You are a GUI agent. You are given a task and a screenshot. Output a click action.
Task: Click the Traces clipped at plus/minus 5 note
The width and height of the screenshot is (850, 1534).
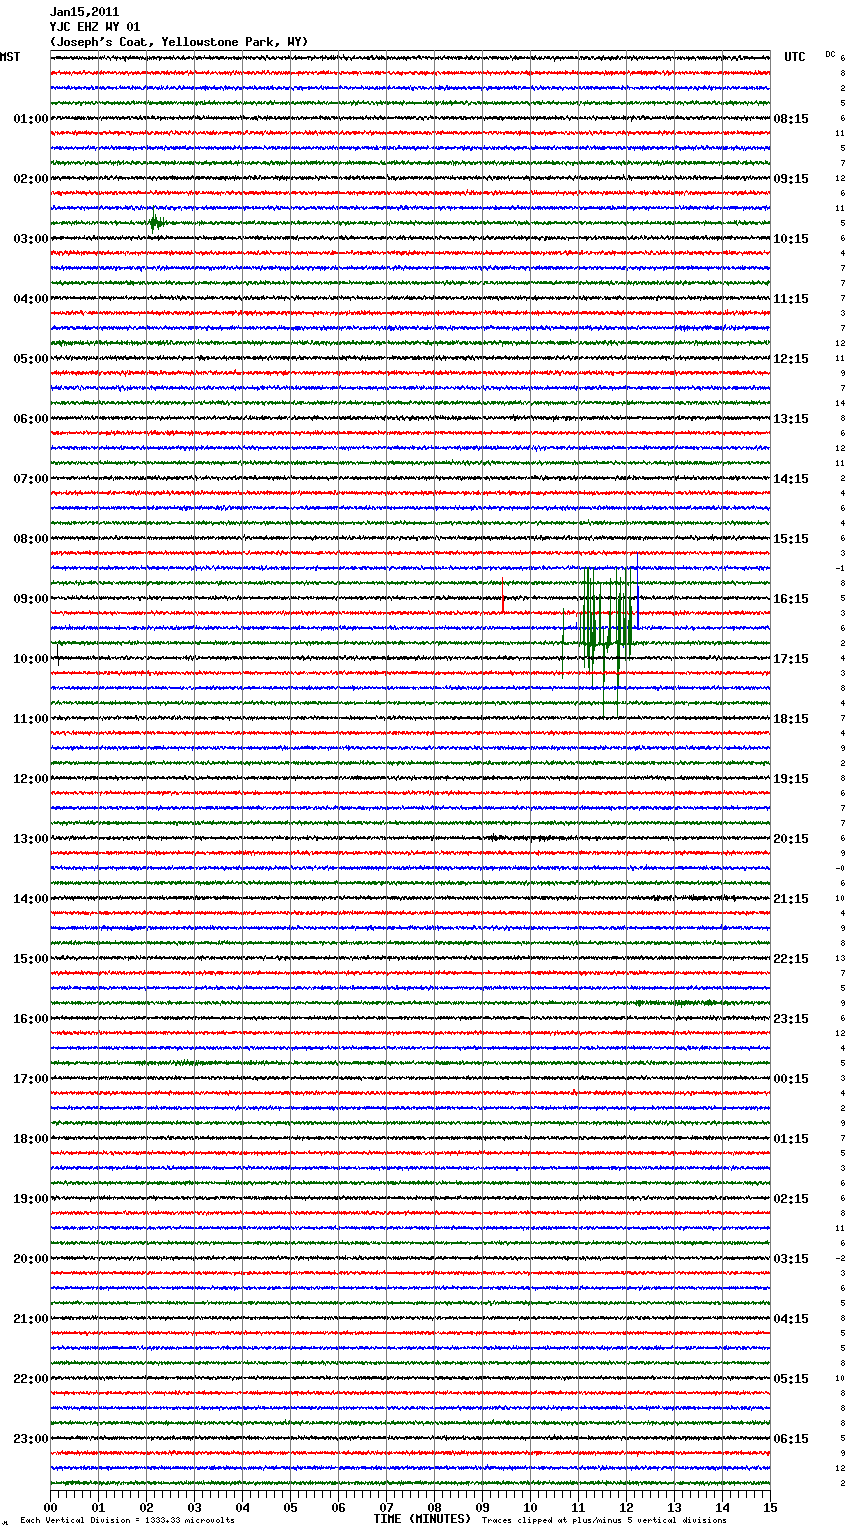coord(604,1520)
